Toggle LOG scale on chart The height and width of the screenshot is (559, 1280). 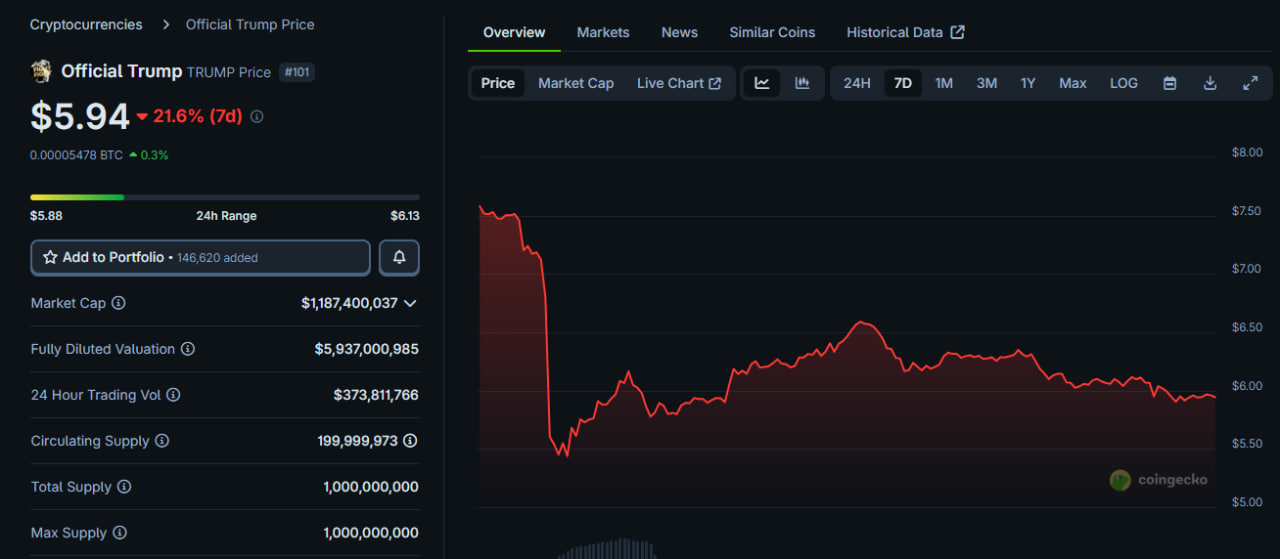click(1123, 83)
